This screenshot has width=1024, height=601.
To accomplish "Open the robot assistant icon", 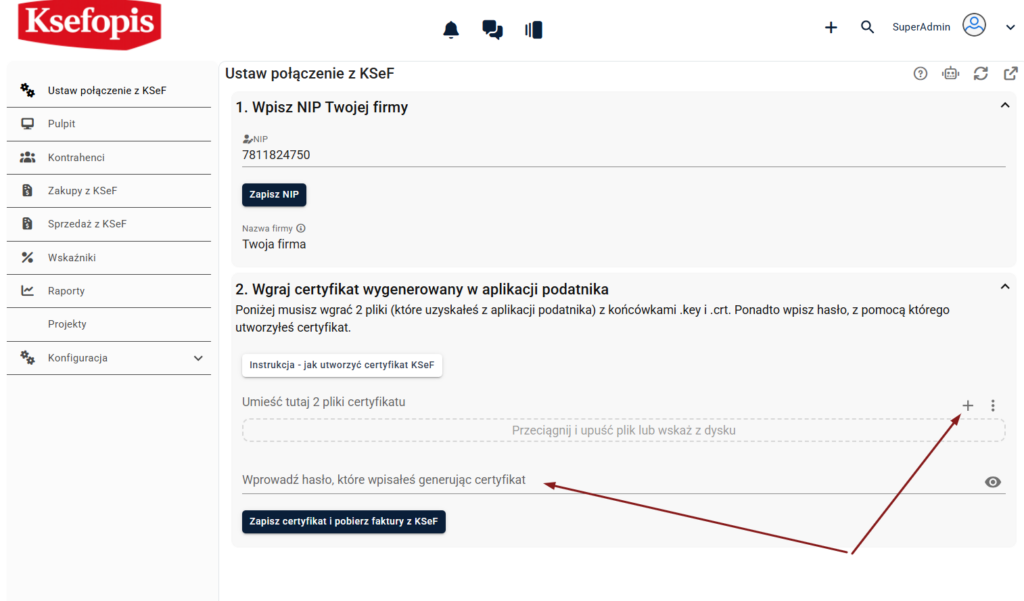I will pyautogui.click(x=950, y=73).
